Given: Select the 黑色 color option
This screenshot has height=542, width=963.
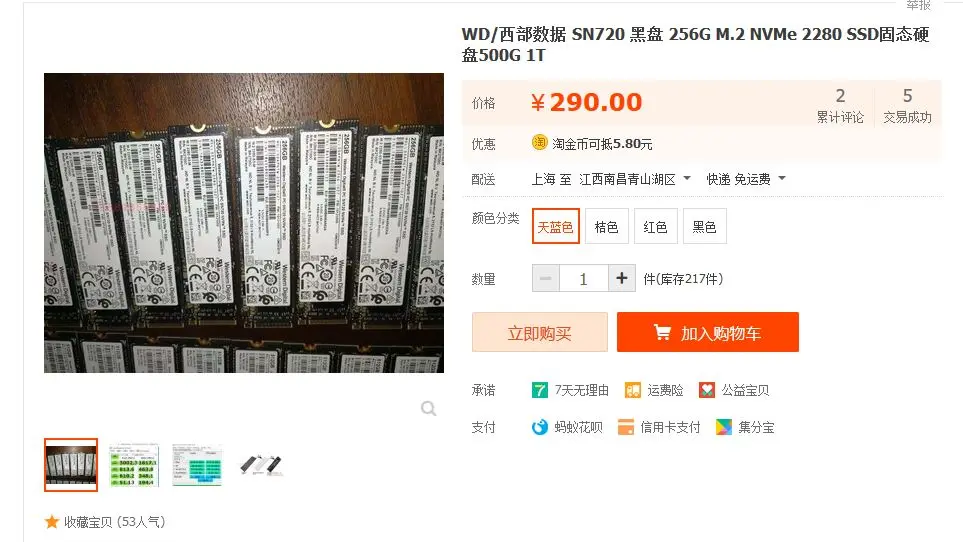Looking at the screenshot, I should click(704, 226).
